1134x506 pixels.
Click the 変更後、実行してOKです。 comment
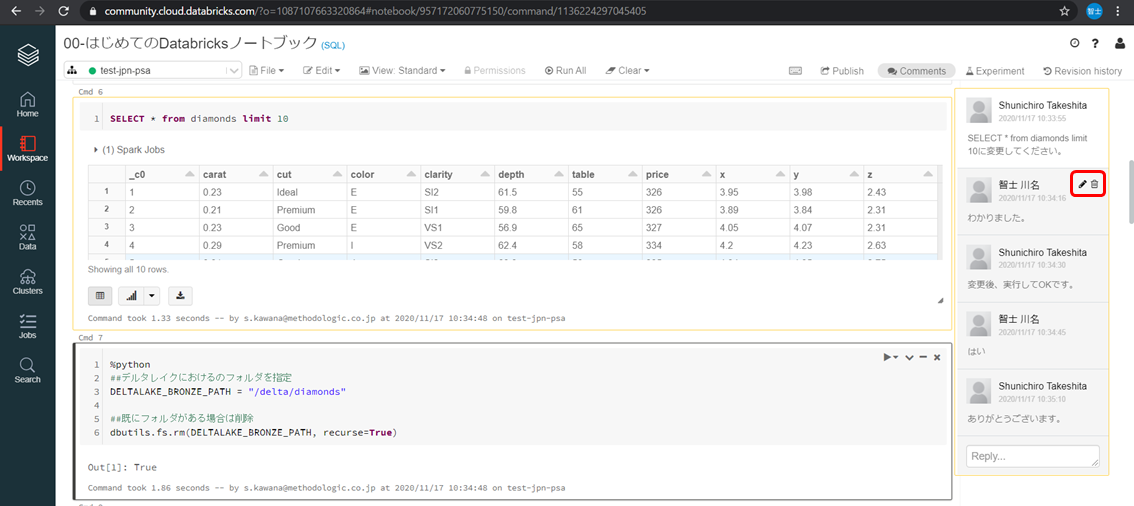click(x=1020, y=284)
